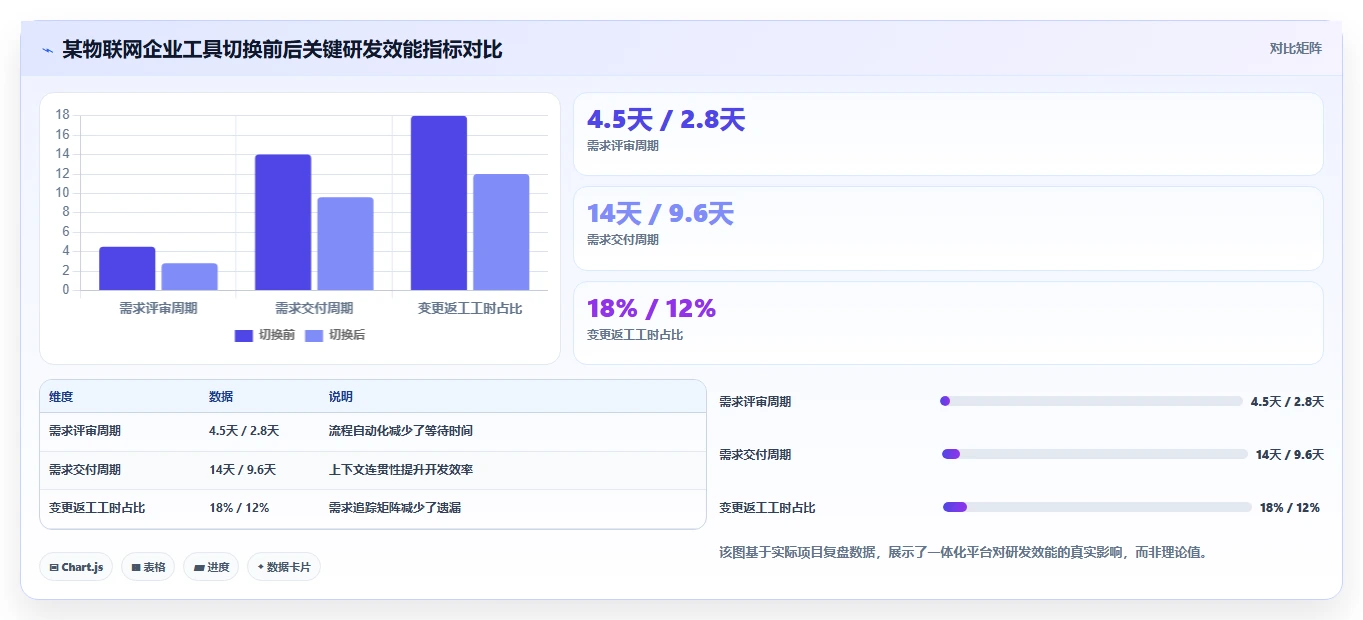This screenshot has width=1363, height=620.
Task: Click the 切换前 bar for 变更返工工时占比
Action: click(x=439, y=203)
